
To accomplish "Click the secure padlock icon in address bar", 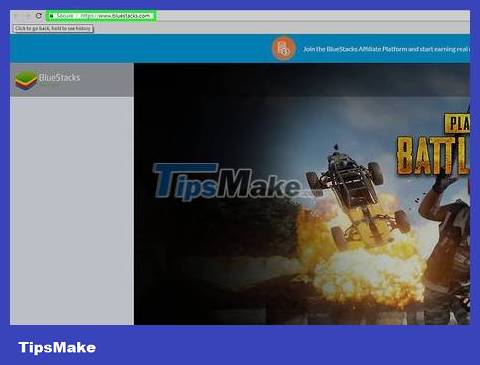I will 51,16.
